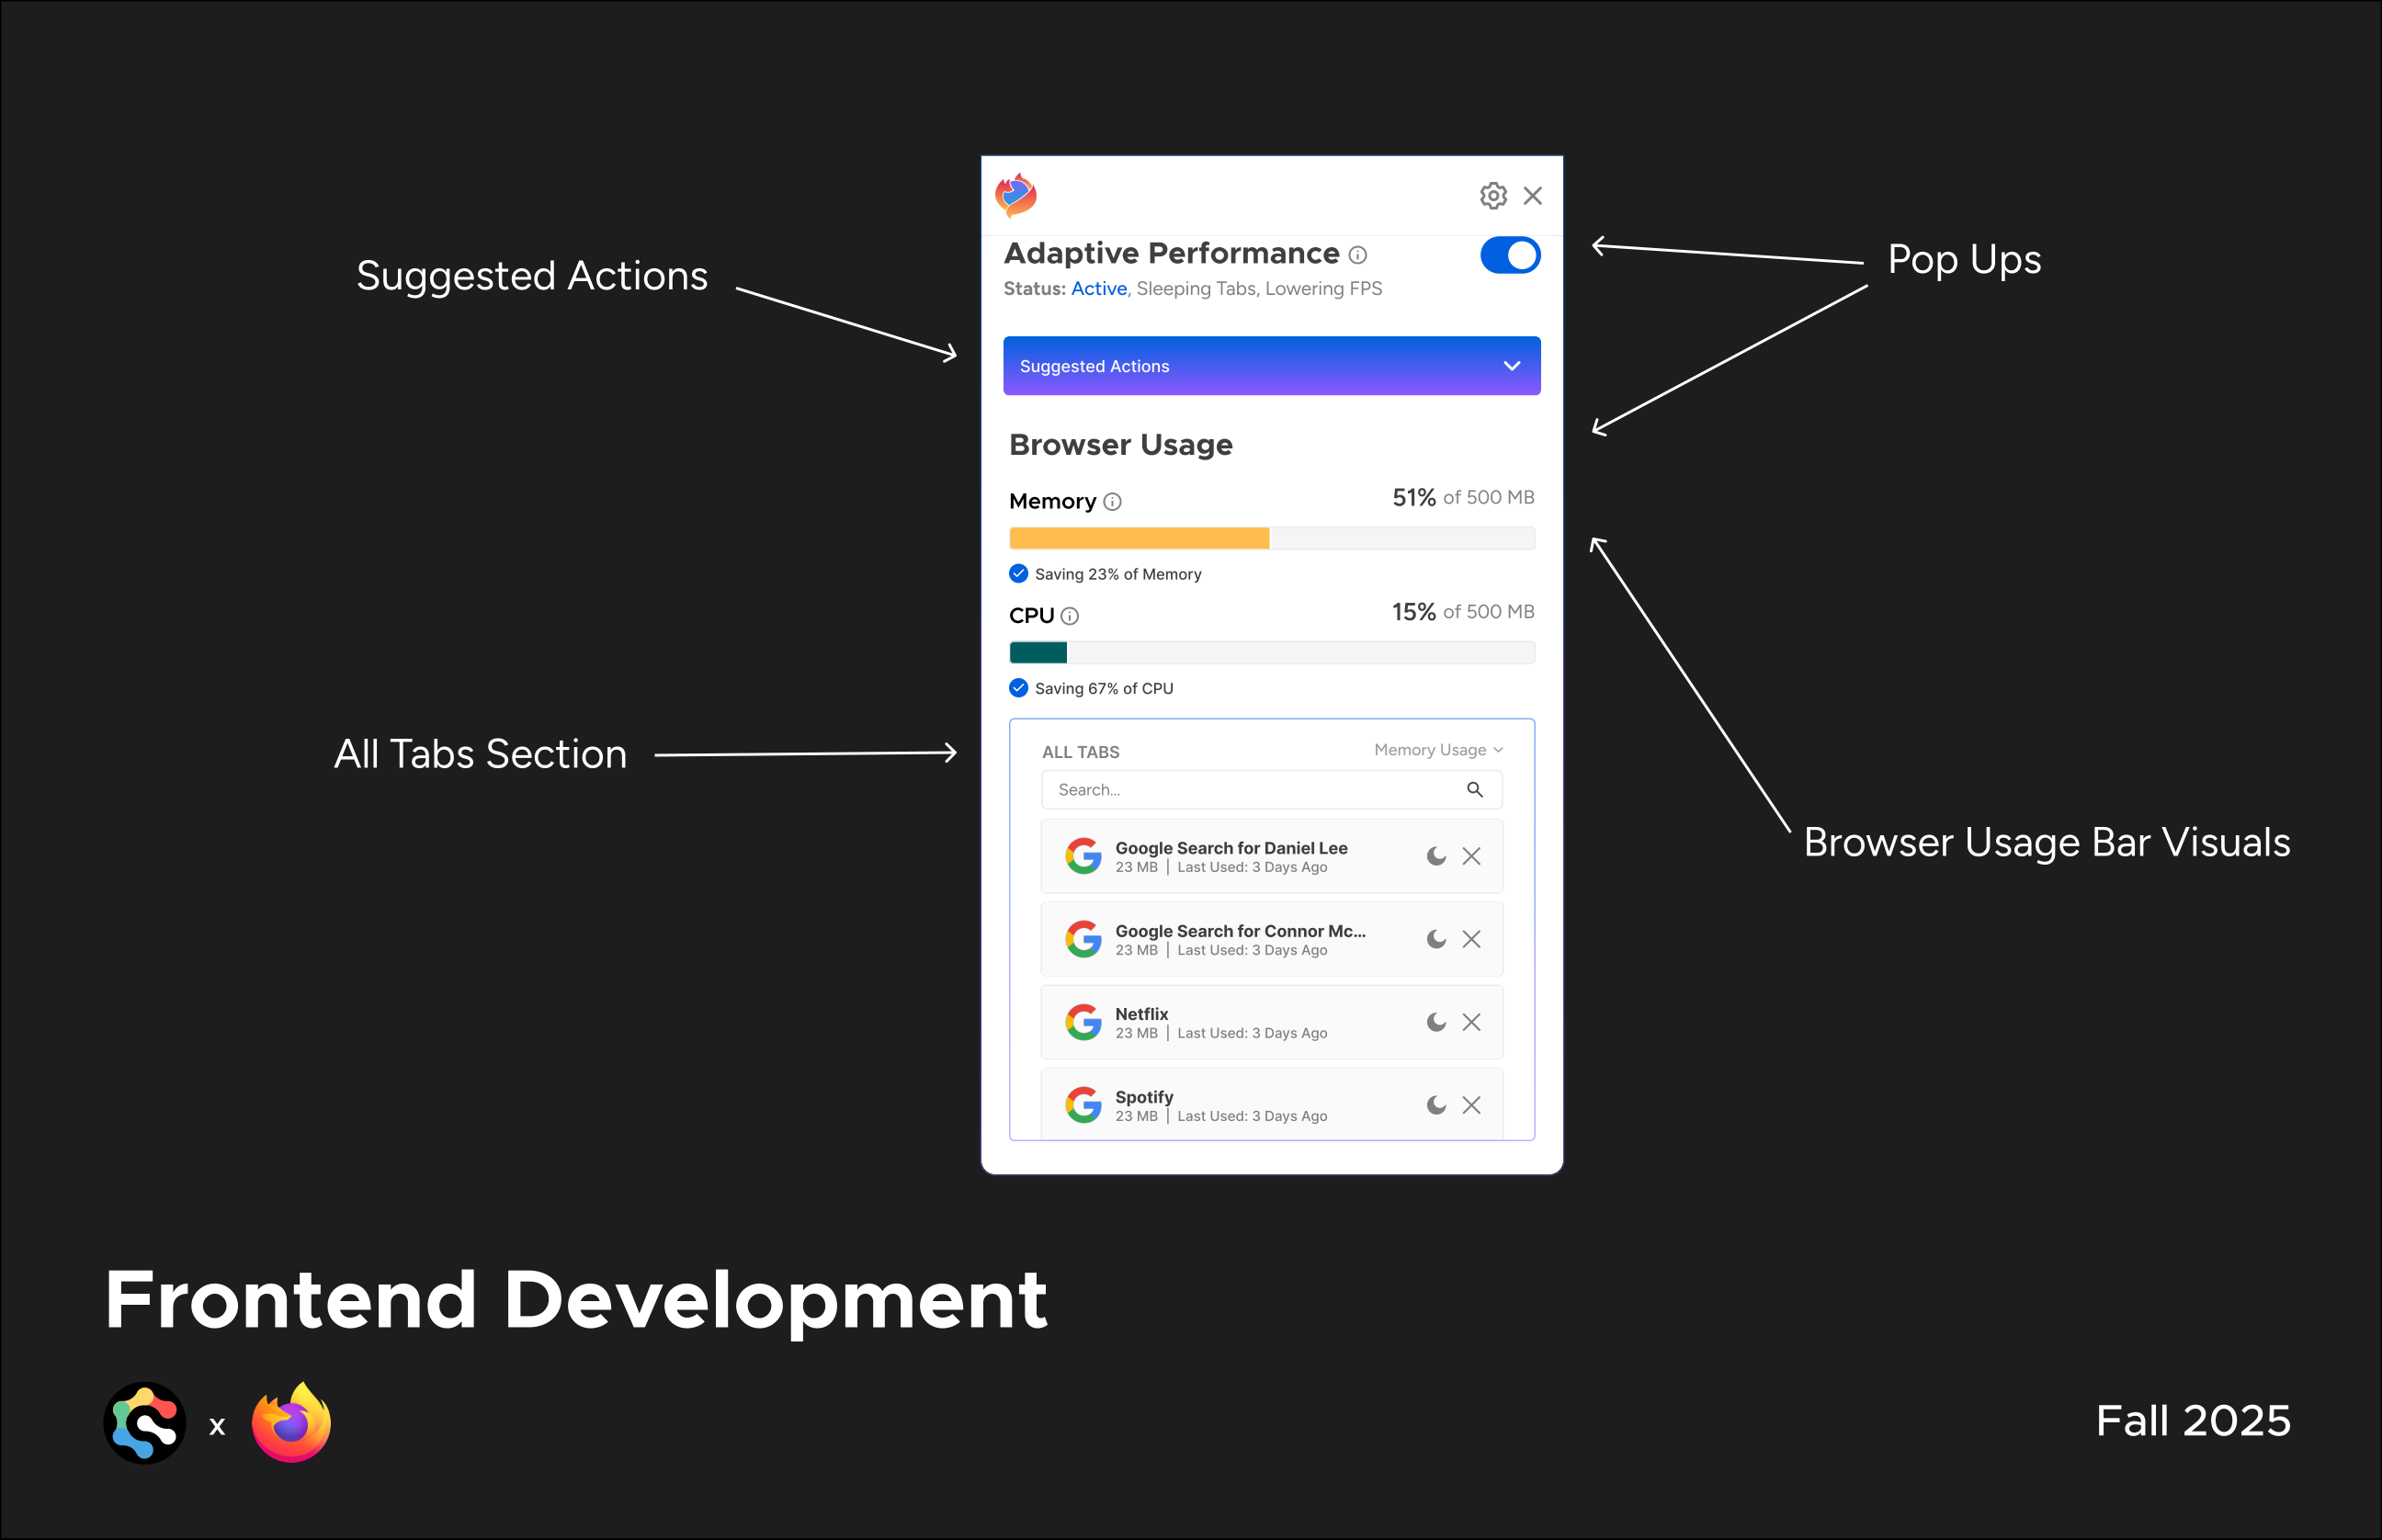
Task: Focus the Search tabs input field
Action: (x=1271, y=790)
